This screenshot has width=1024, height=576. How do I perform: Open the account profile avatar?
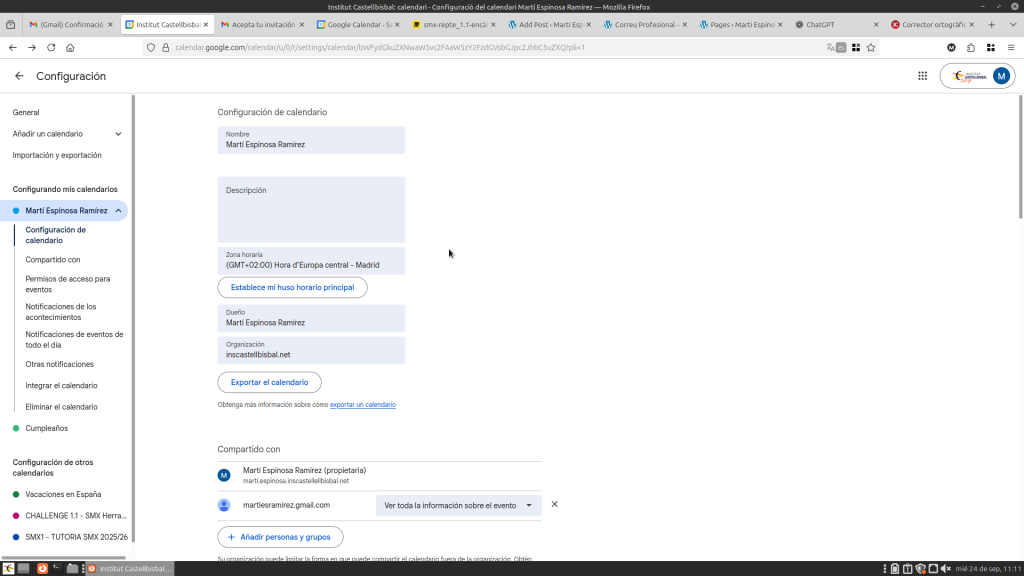1001,76
